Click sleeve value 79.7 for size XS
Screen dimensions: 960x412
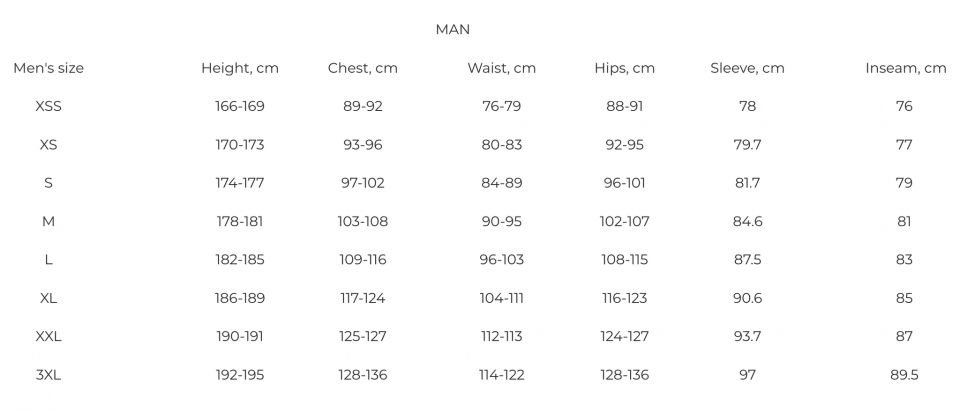[x=747, y=145]
